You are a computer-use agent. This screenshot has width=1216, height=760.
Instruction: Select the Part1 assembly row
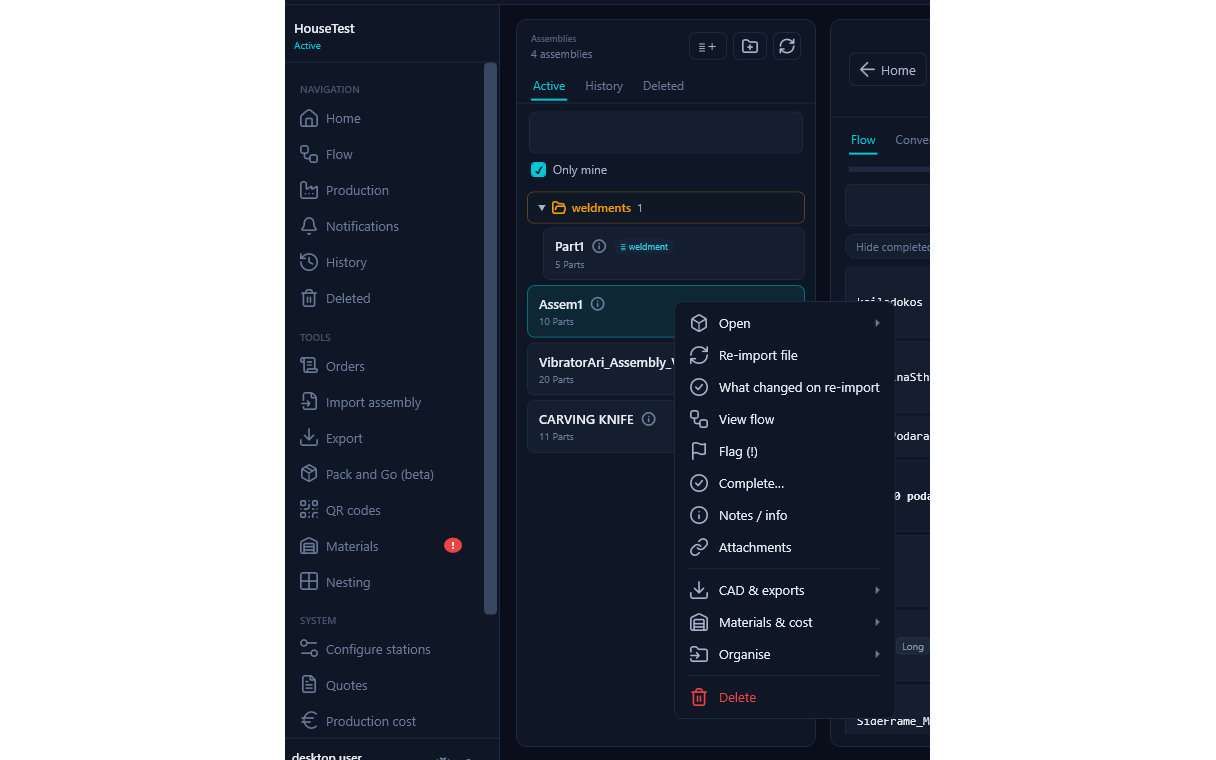(674, 254)
